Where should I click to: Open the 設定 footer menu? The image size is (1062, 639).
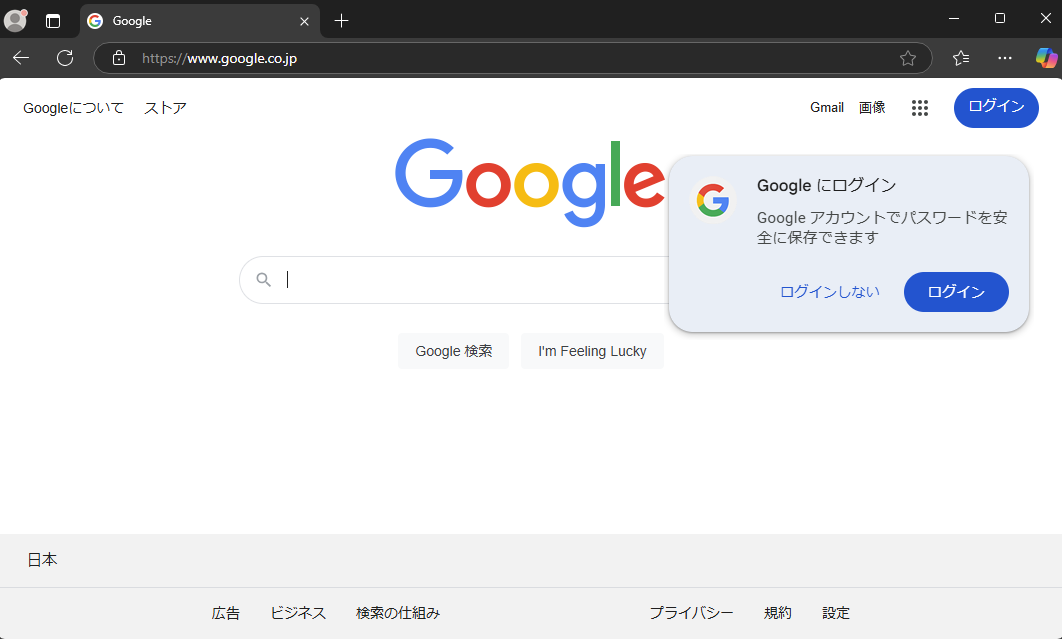(836, 613)
